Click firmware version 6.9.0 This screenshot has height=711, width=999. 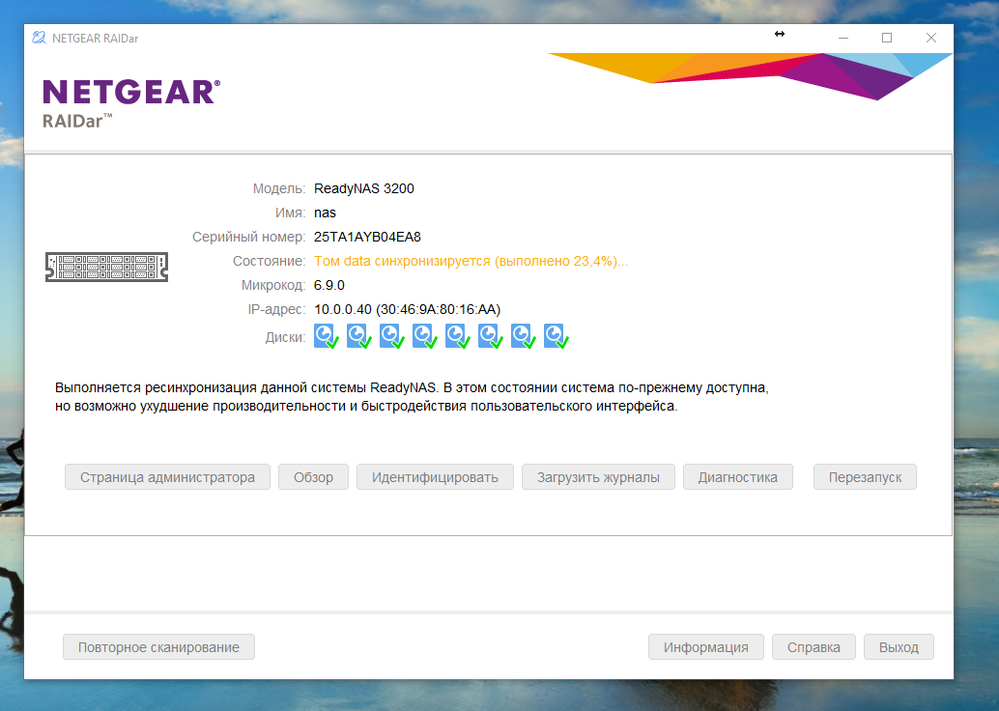tap(329, 285)
